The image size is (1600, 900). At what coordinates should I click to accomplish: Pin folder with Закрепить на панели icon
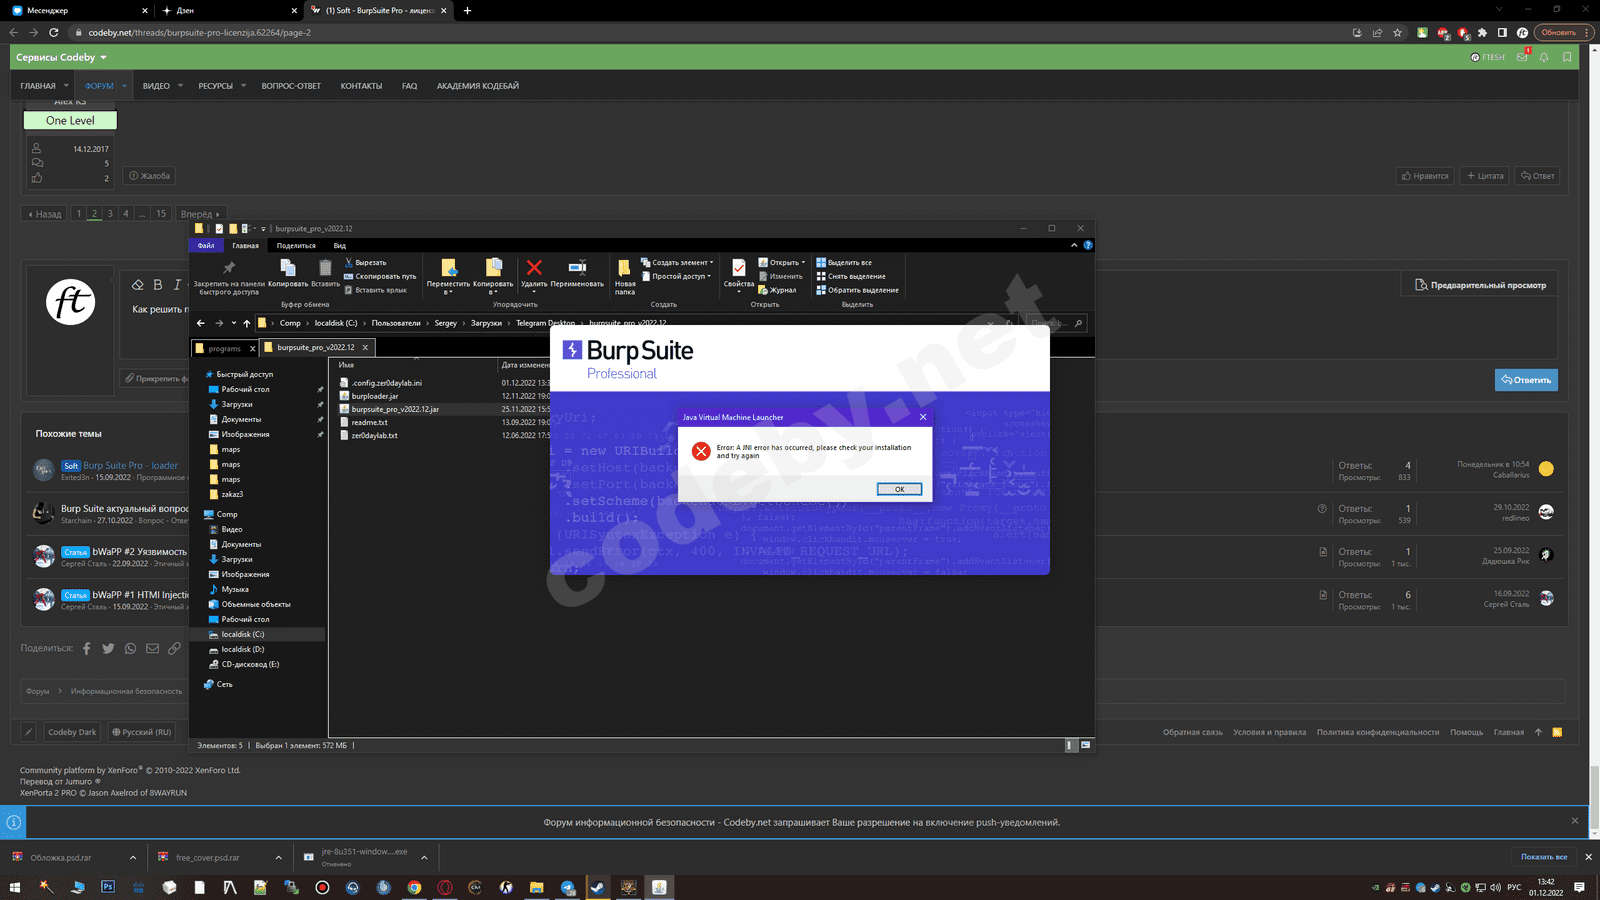click(x=229, y=268)
